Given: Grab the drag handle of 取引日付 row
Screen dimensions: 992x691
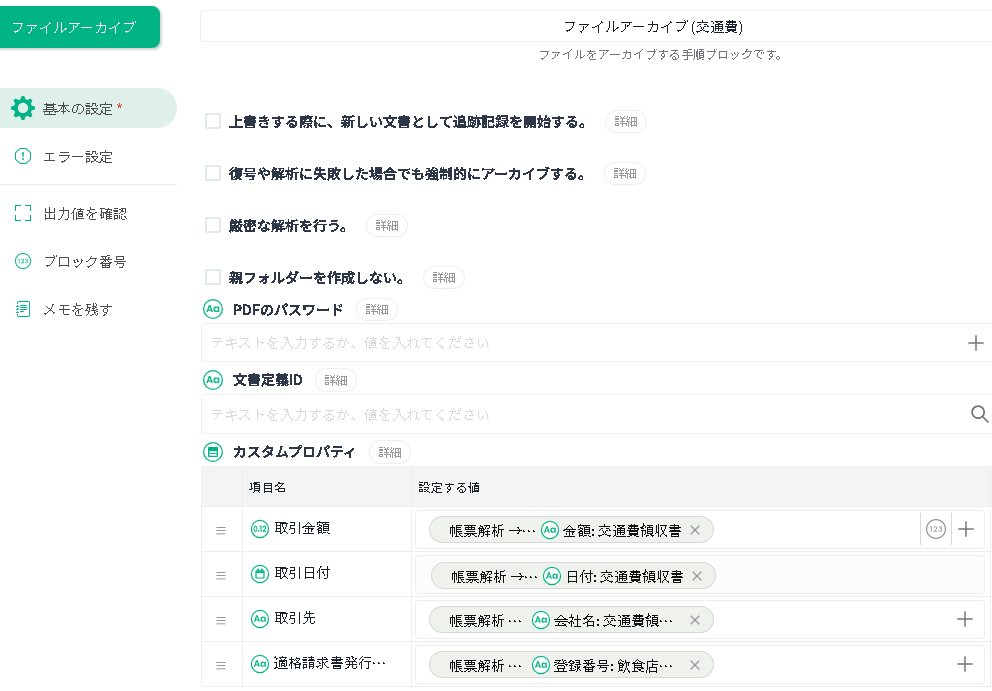Looking at the screenshot, I should click(221, 575).
